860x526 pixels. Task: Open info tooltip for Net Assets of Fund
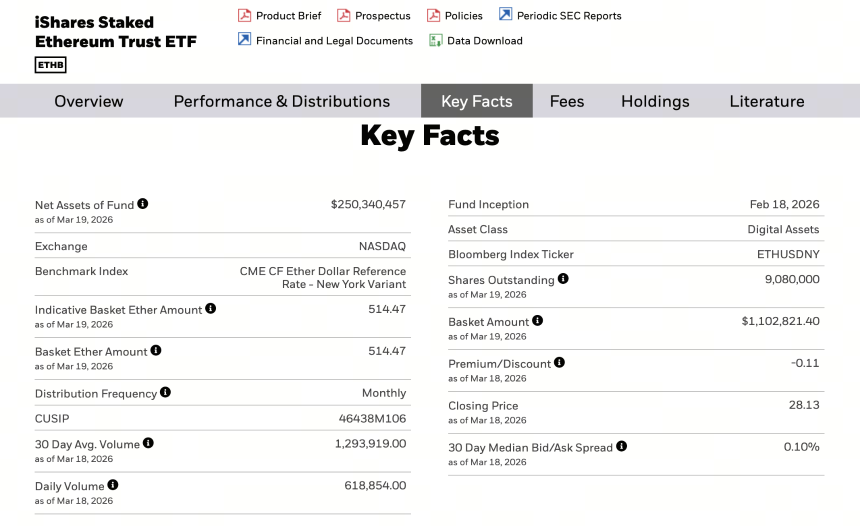[143, 203]
